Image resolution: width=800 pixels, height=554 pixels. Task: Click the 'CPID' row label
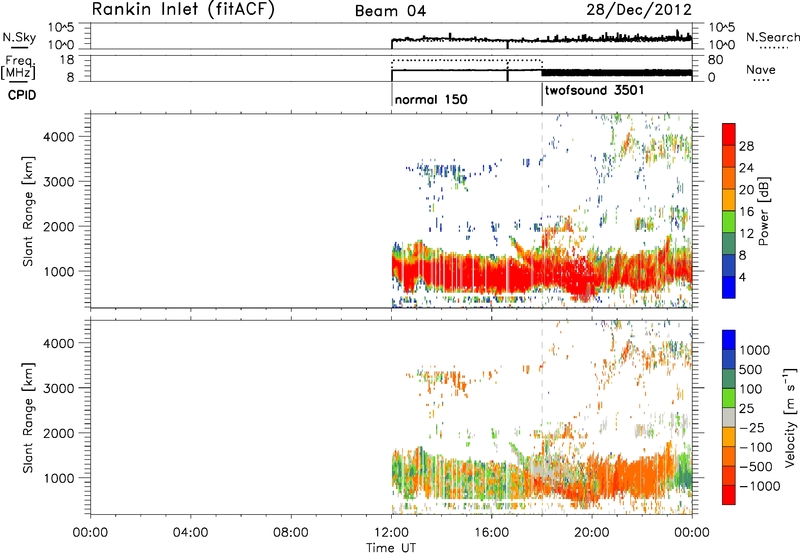[x=22, y=95]
